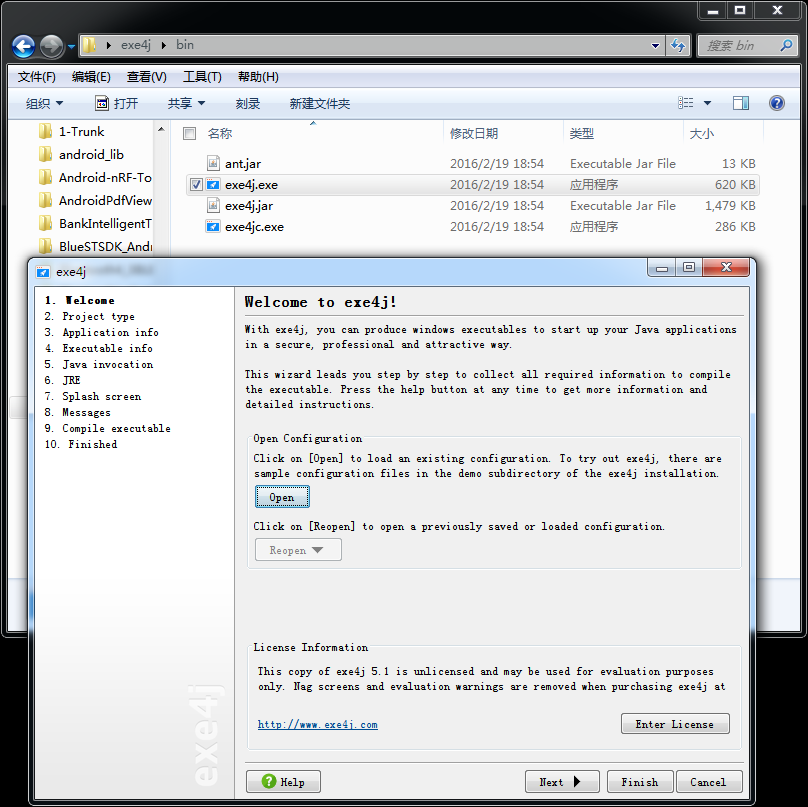Select the exe4j.jar file name

[x=249, y=206]
